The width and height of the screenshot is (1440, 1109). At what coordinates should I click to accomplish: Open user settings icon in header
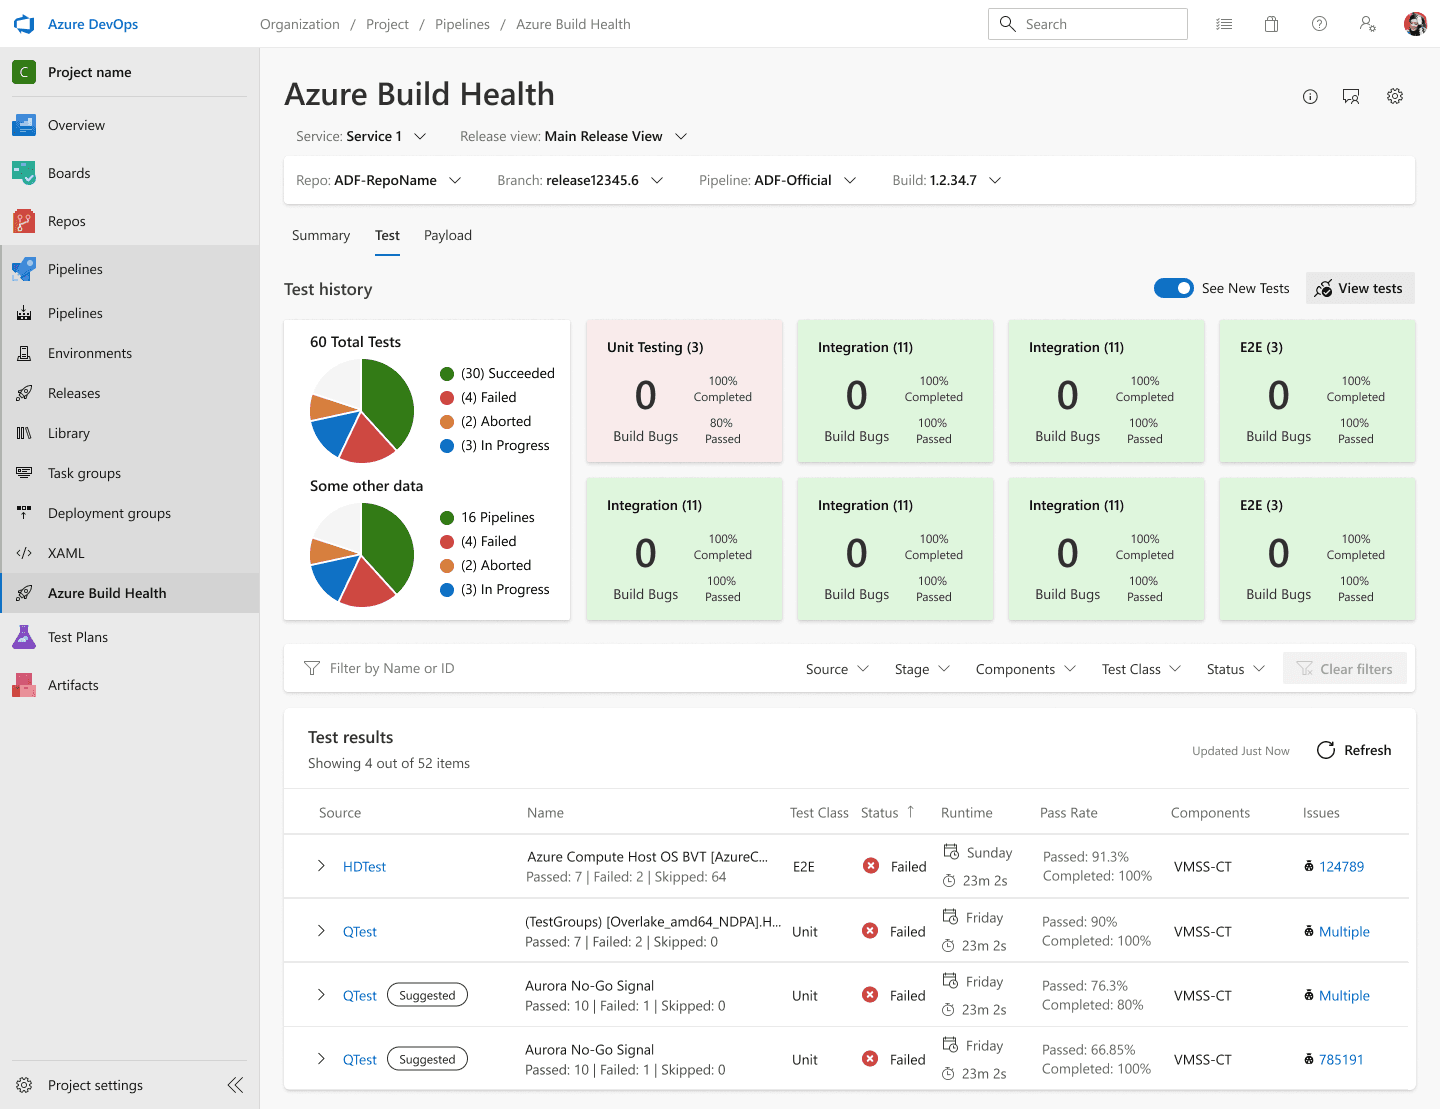pos(1368,24)
